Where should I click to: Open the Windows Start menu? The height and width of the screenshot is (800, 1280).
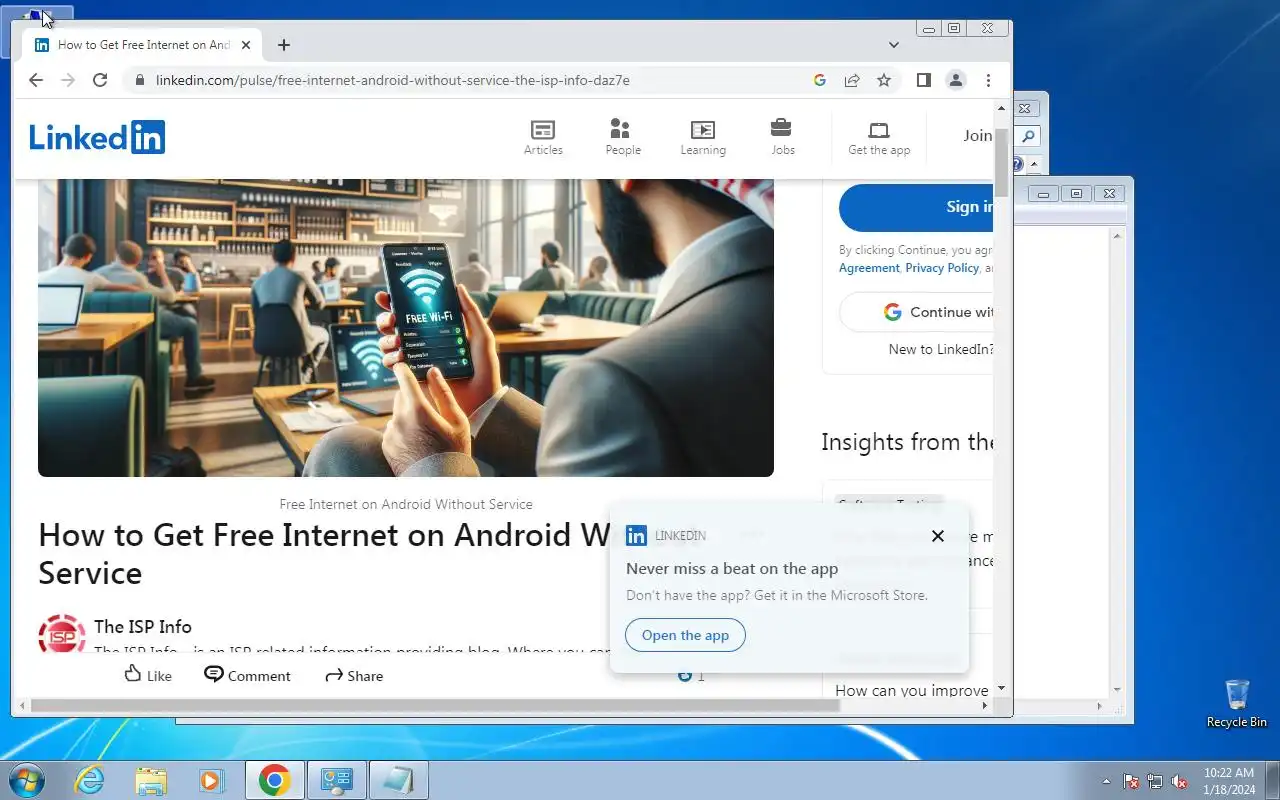pos(27,780)
